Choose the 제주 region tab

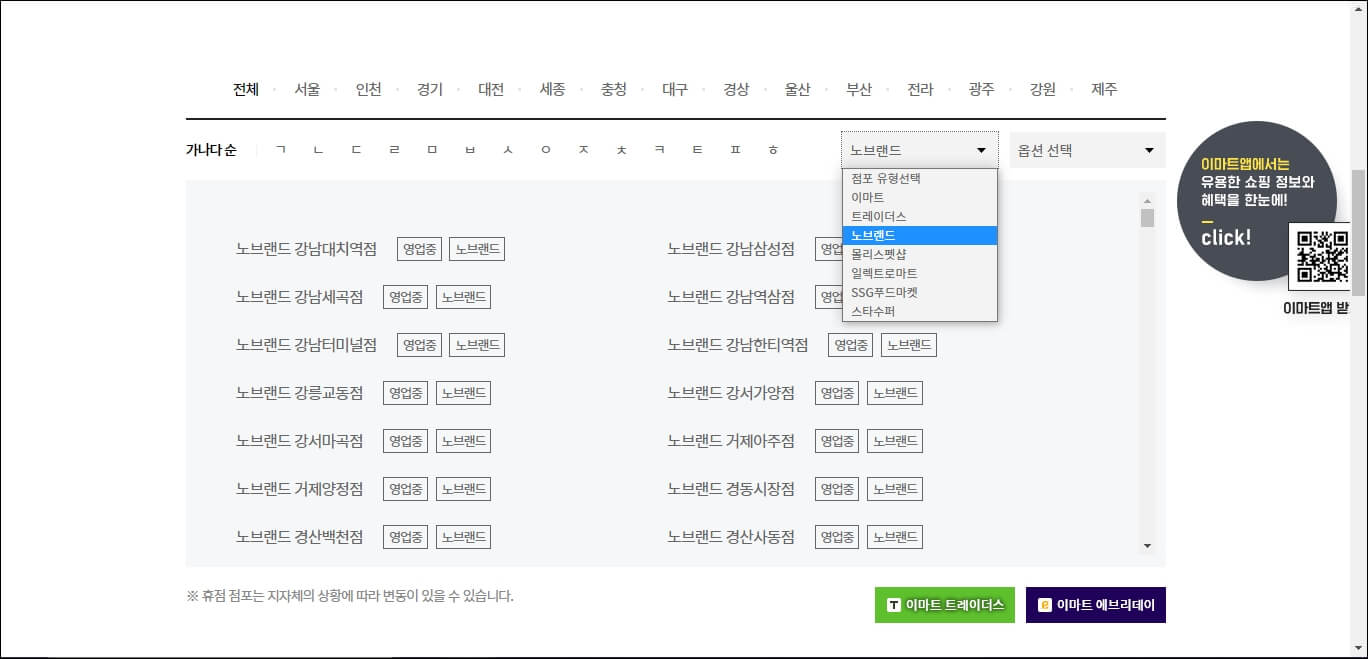[1104, 89]
